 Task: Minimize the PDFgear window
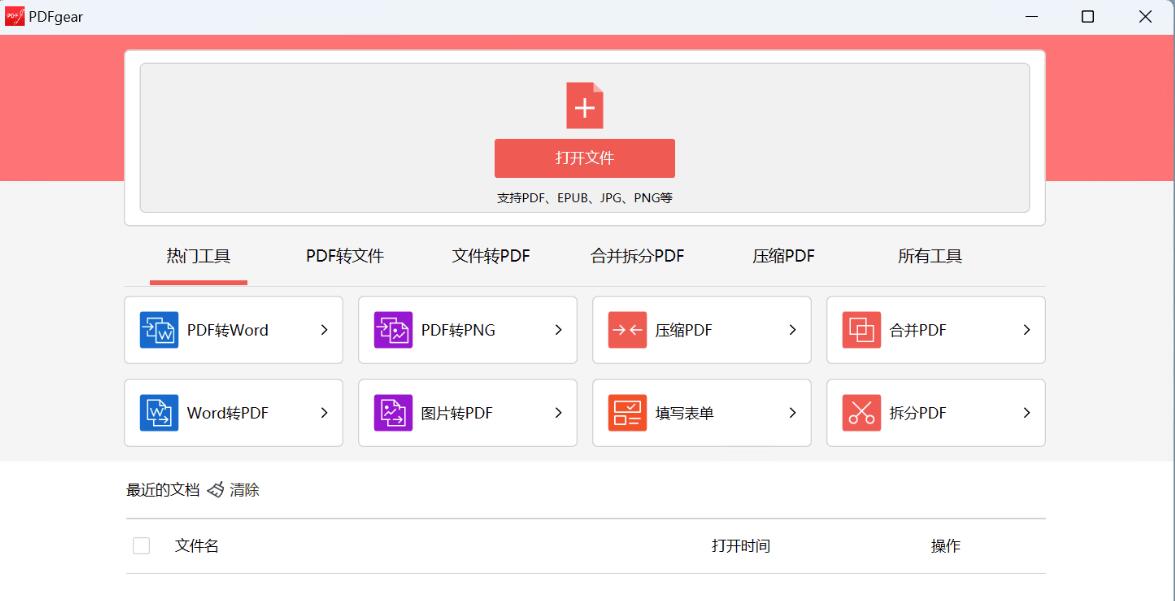point(1031,16)
